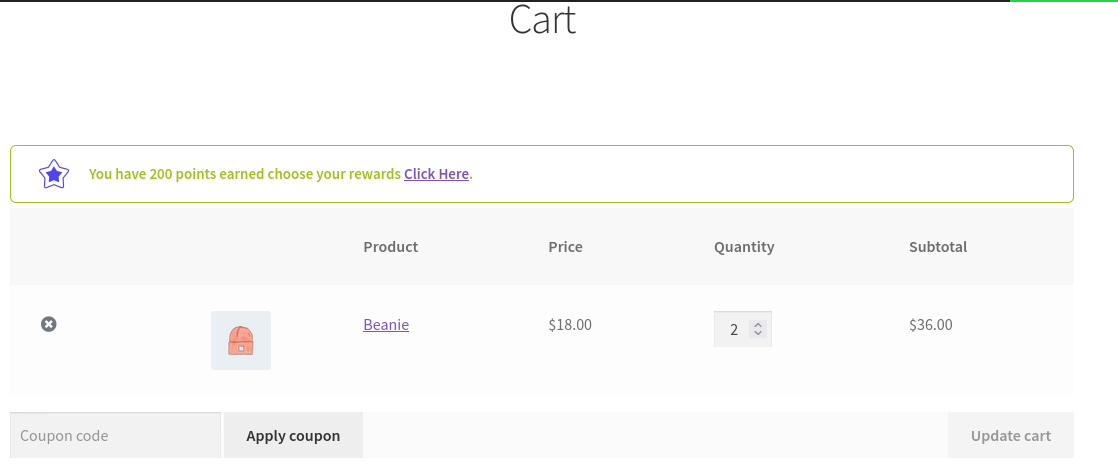Decrease Beanie quantity with down arrow
The image size is (1118, 475).
click(758, 333)
